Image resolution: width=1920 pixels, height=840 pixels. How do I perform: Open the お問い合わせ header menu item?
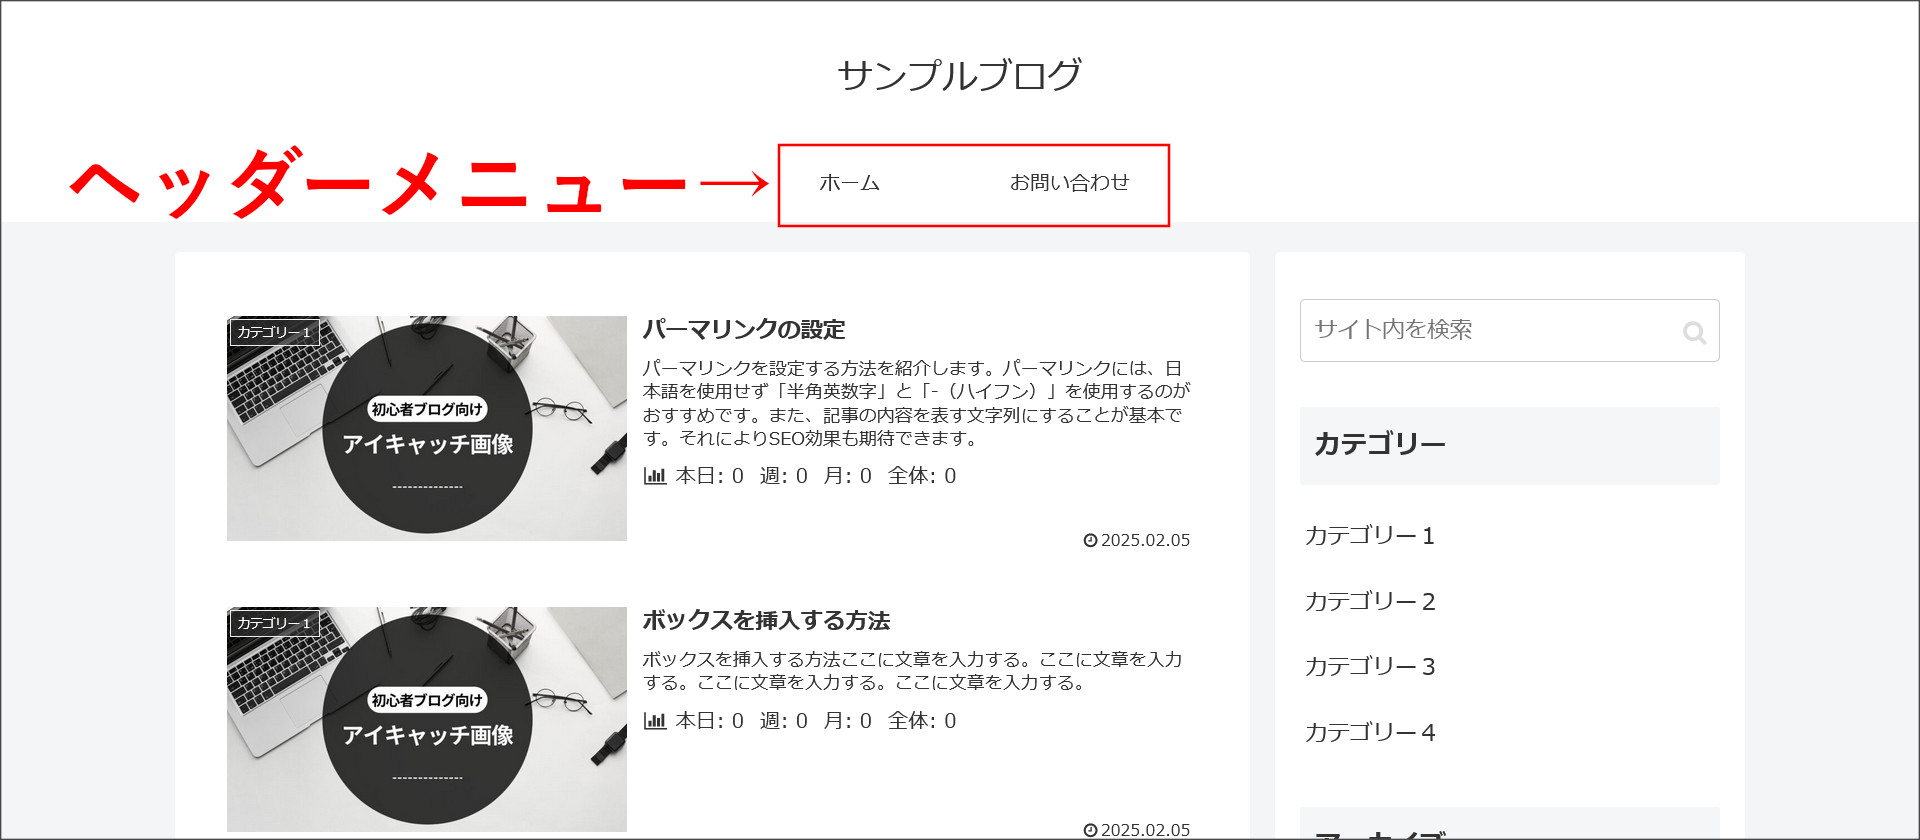1069,183
